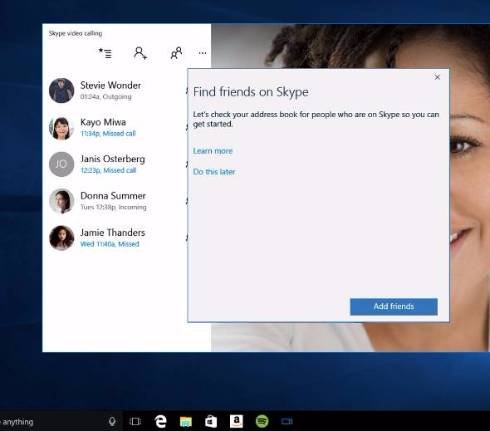Click the add contact icon
Viewport: 490px width, 431px height.
pyautogui.click(x=140, y=53)
